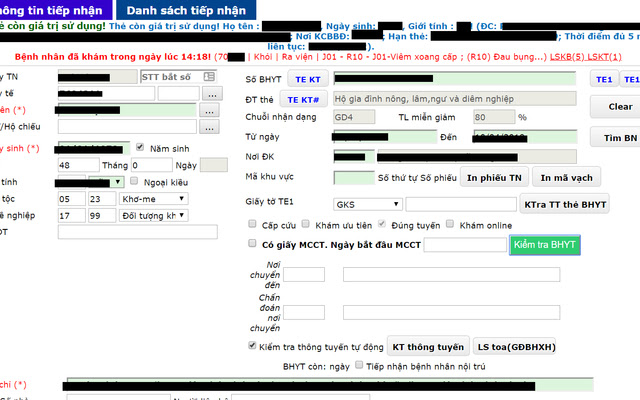Click the Ngày age input field
The image size is (640, 400).
click(x=214, y=165)
